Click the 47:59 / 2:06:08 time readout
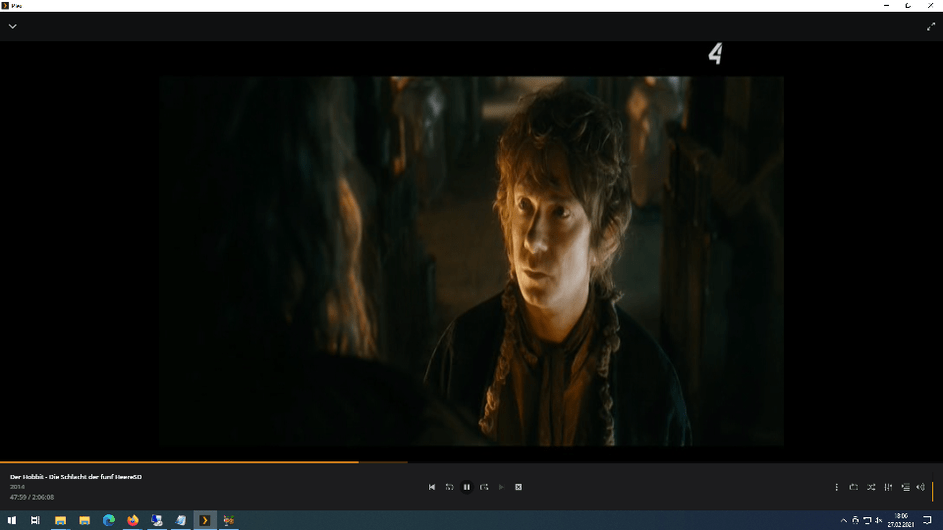Viewport: 943px width, 530px height. 32,498
